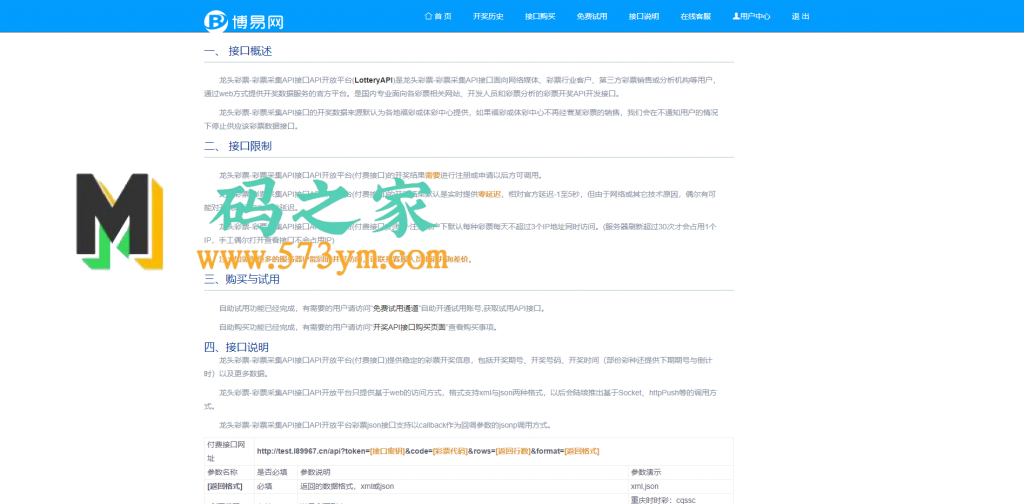Select the 参数演示 table column header
This screenshot has width=1024, height=504.
[x=646, y=471]
